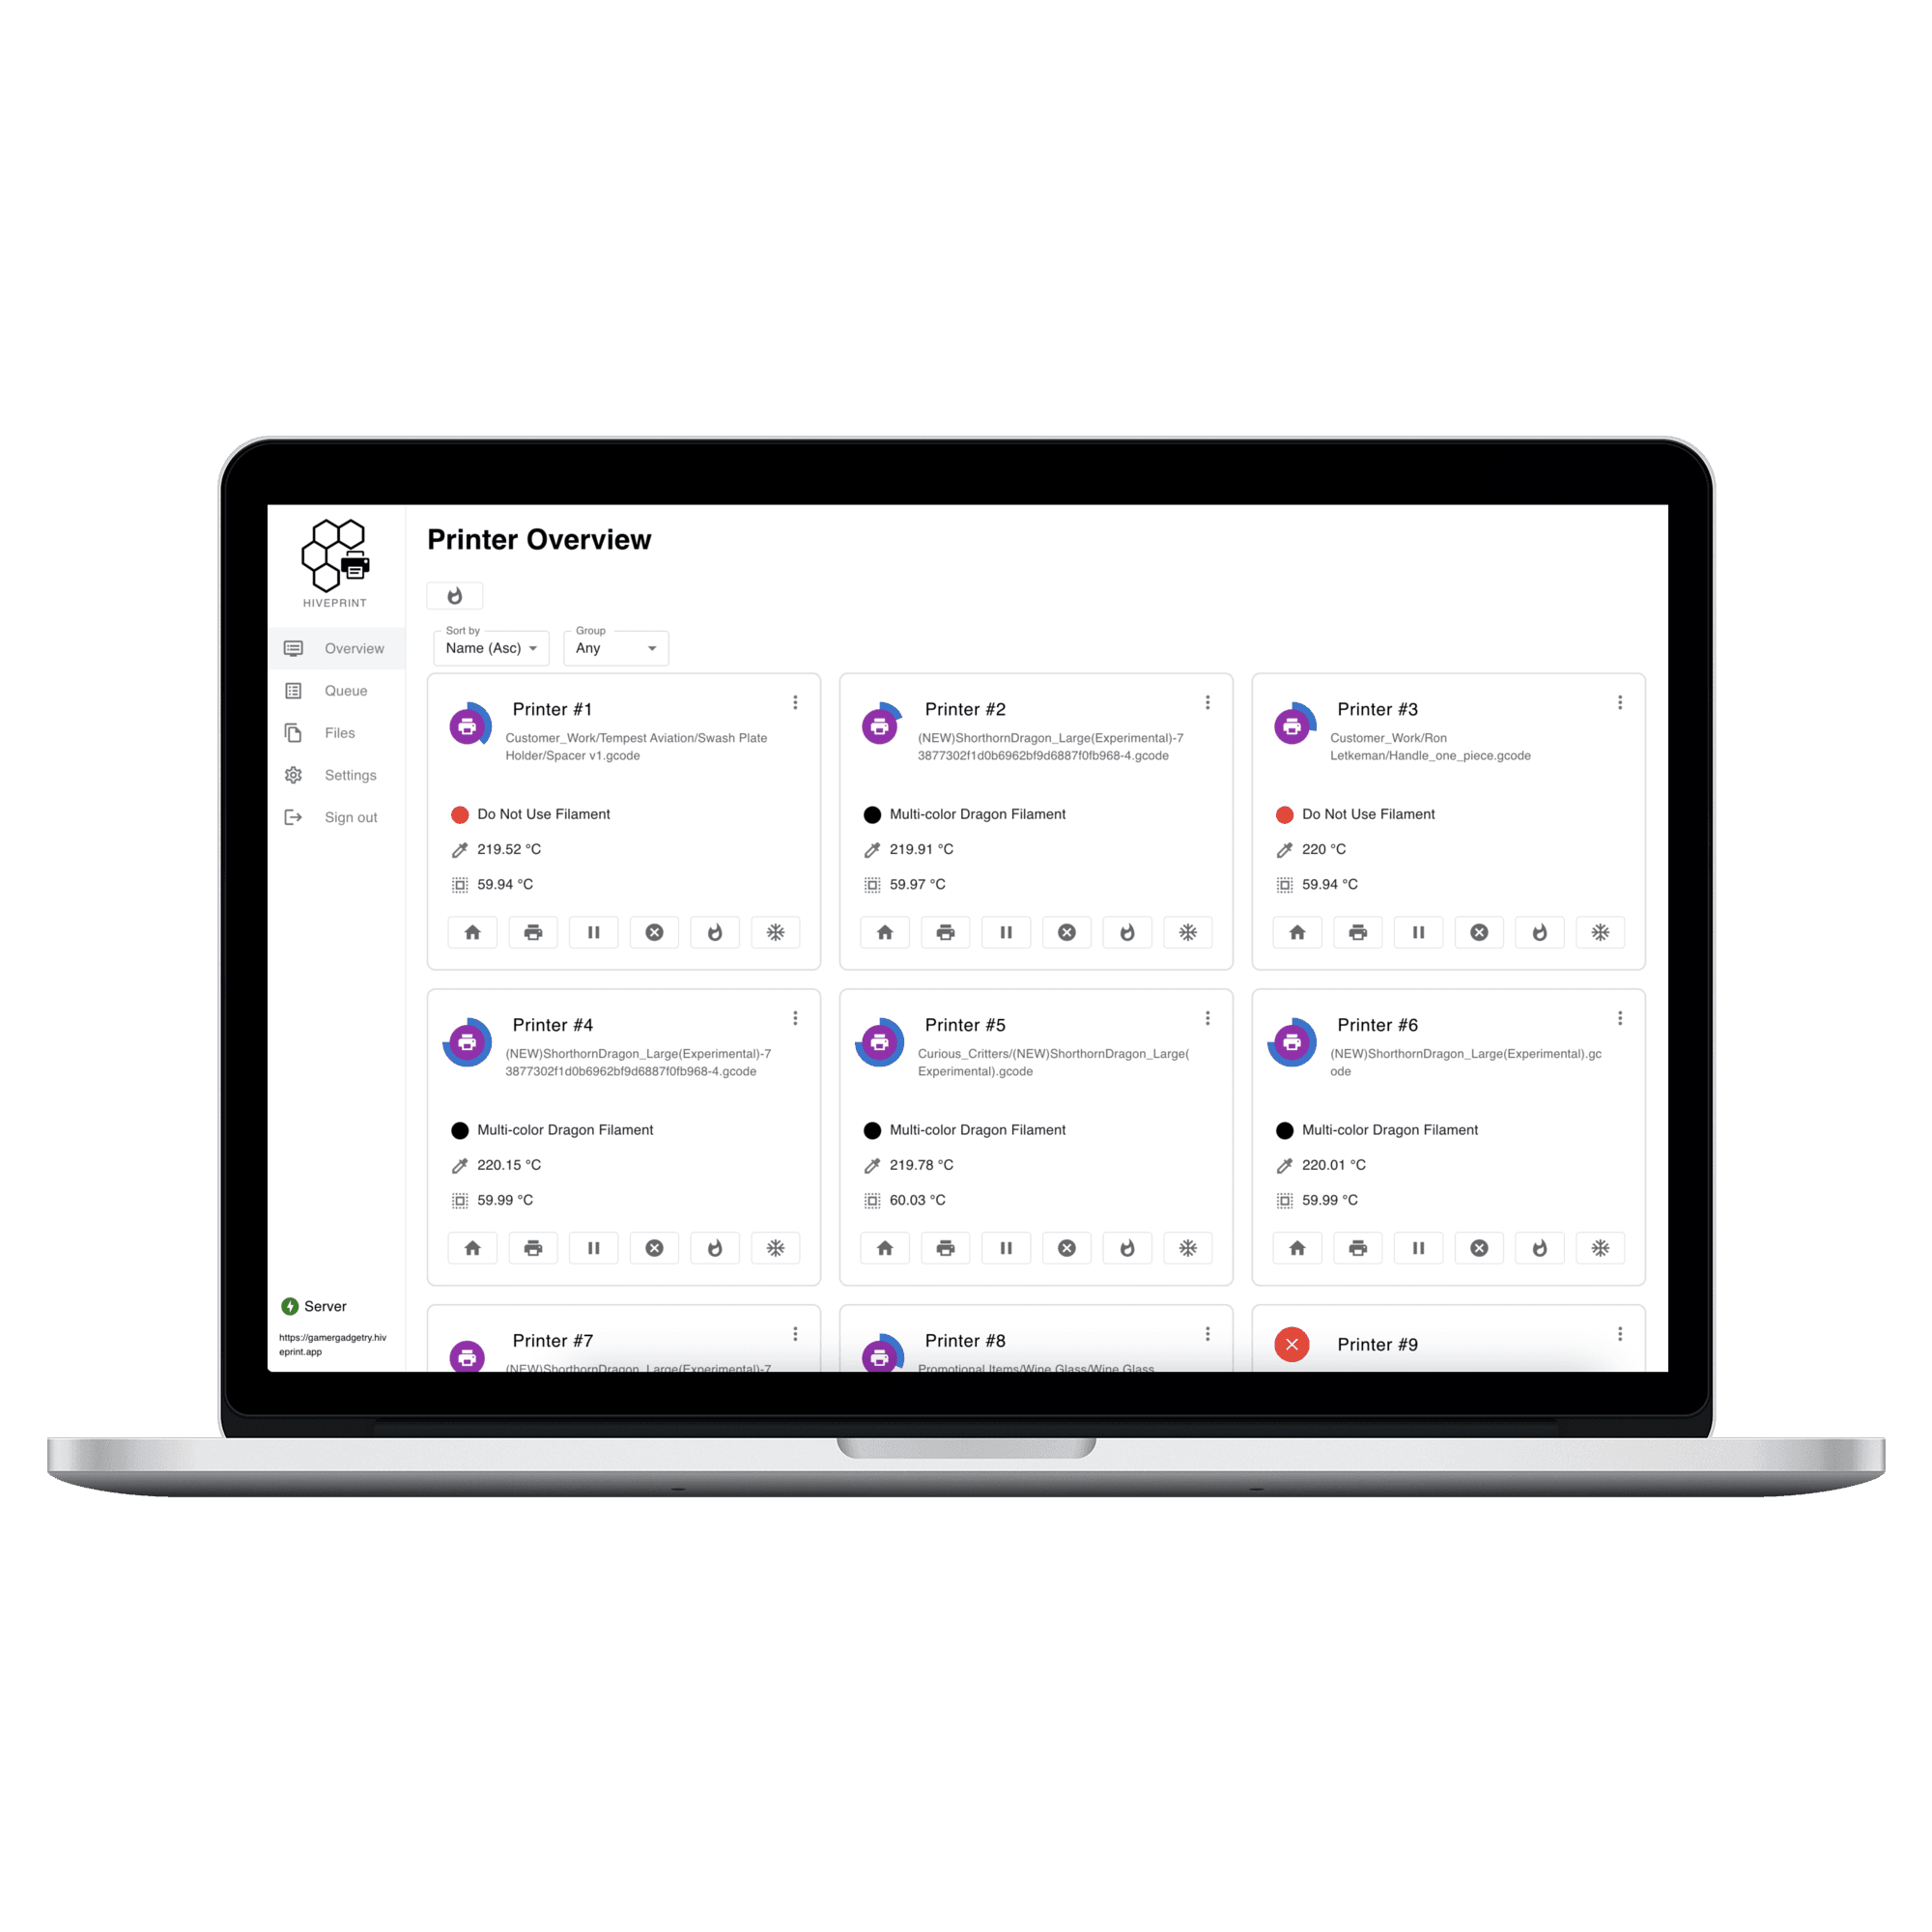This screenshot has height=1932, width=1932.
Task: Expand the Group Any dropdown
Action: (x=621, y=649)
